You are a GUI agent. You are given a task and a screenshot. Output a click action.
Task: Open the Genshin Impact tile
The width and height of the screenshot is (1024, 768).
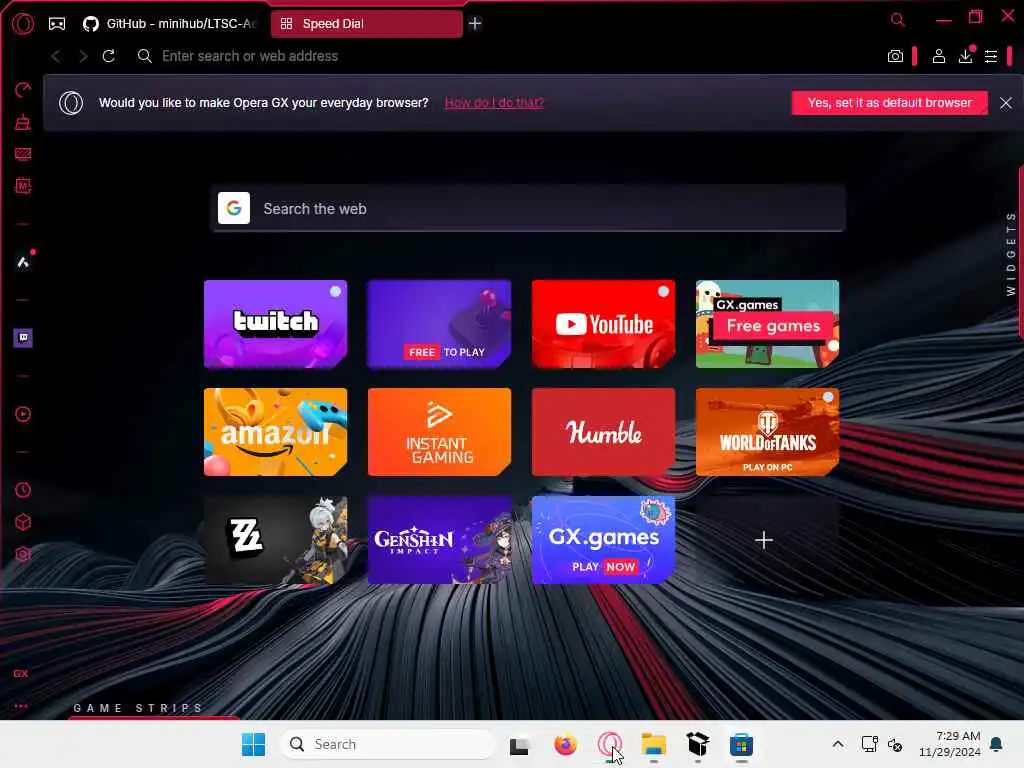point(440,540)
